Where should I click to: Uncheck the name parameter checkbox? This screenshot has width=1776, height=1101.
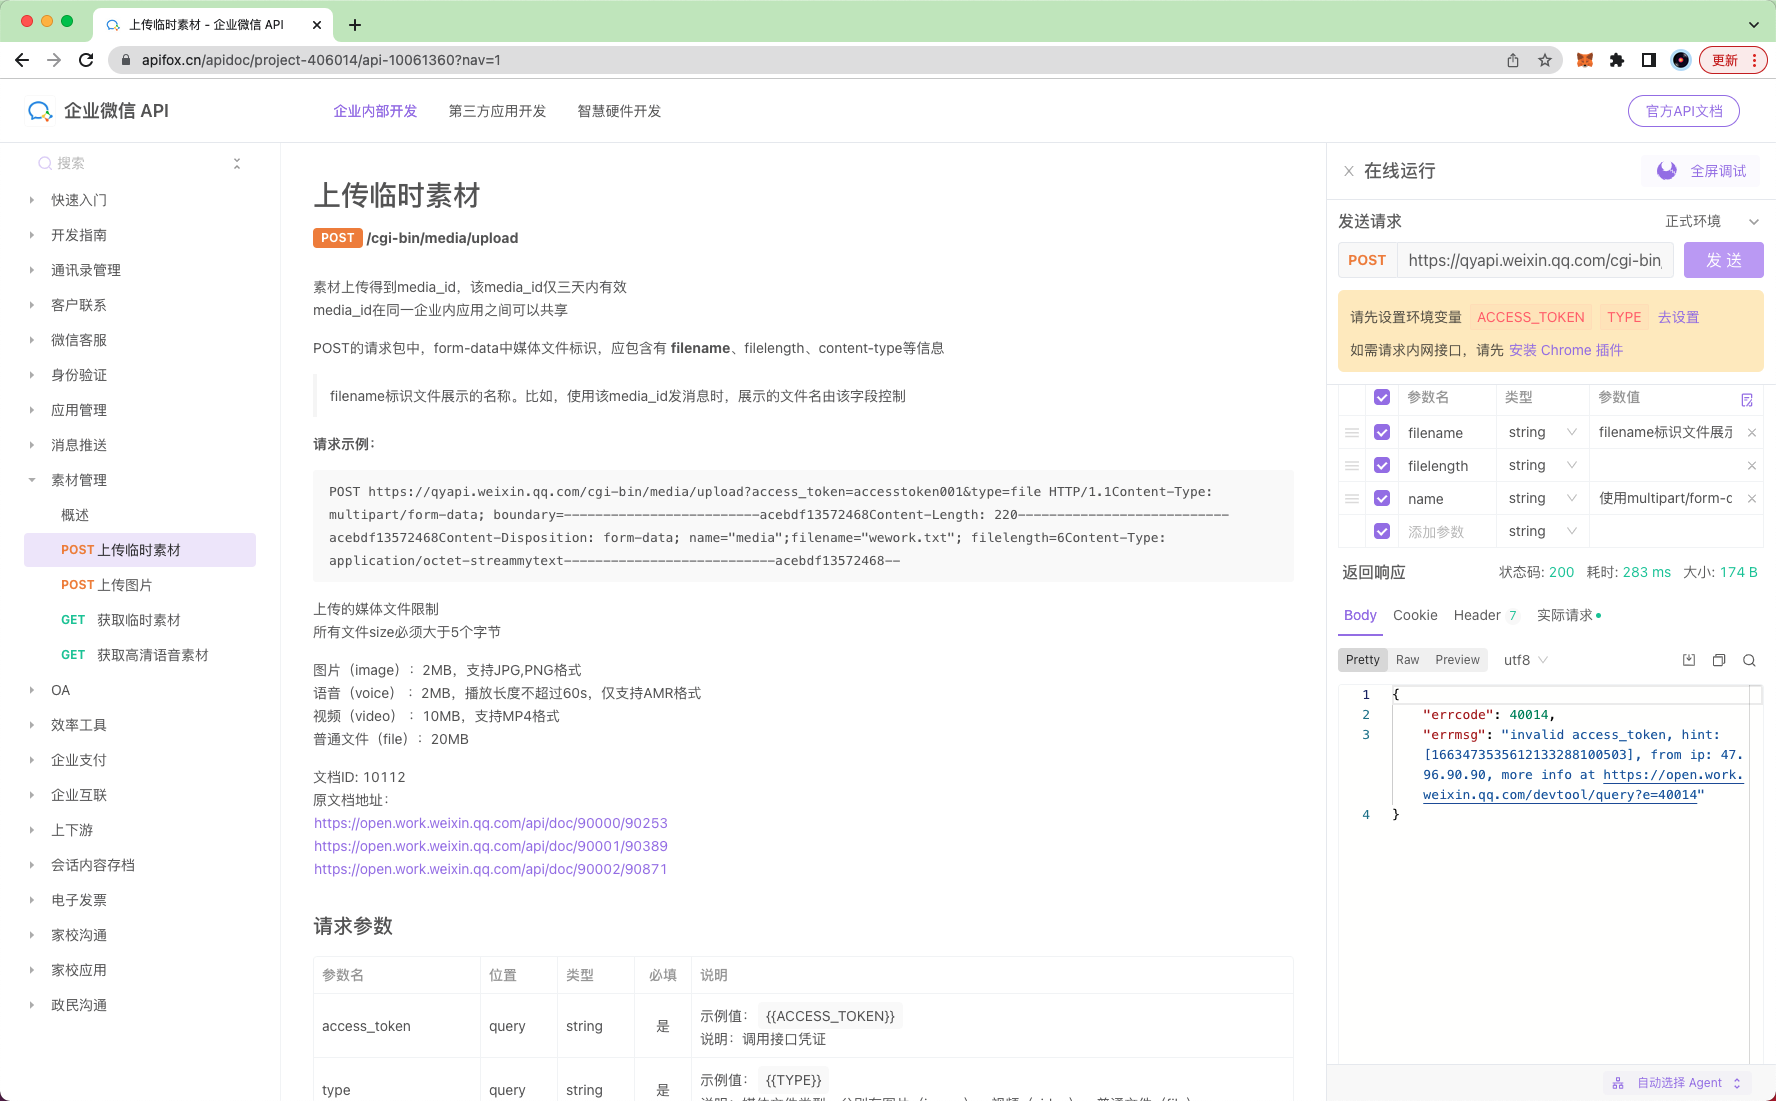tap(1382, 498)
